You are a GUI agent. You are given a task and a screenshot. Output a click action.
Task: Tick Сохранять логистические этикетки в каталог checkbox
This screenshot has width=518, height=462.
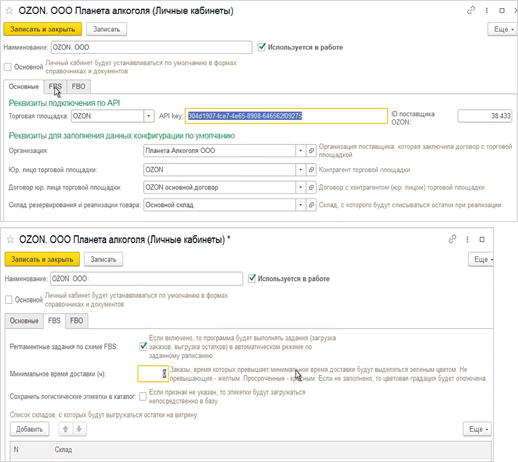pyautogui.click(x=143, y=396)
